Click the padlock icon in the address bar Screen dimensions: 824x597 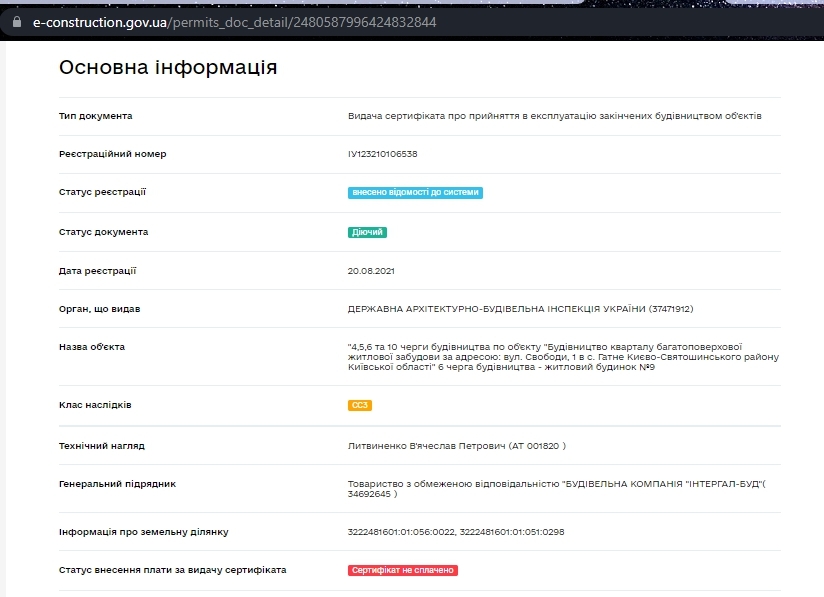17,22
